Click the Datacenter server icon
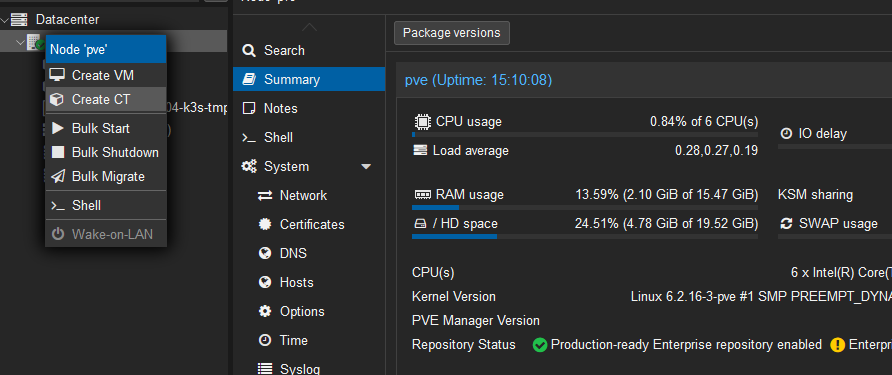This screenshot has height=375, width=892. (19, 20)
